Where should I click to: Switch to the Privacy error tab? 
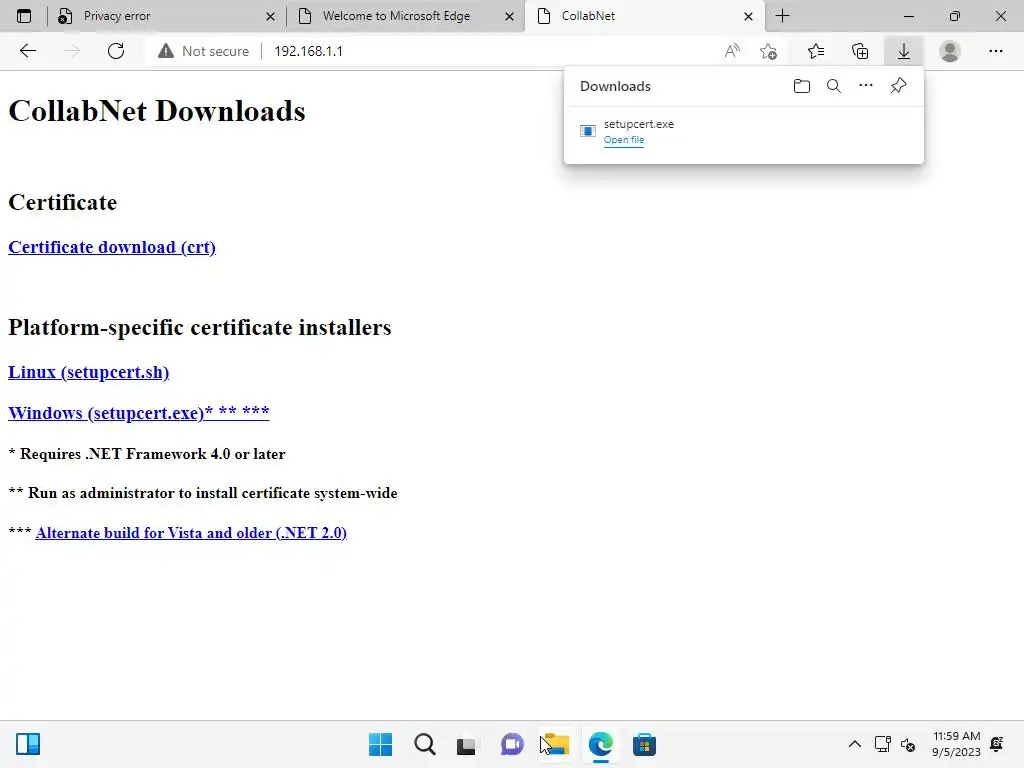click(x=166, y=16)
